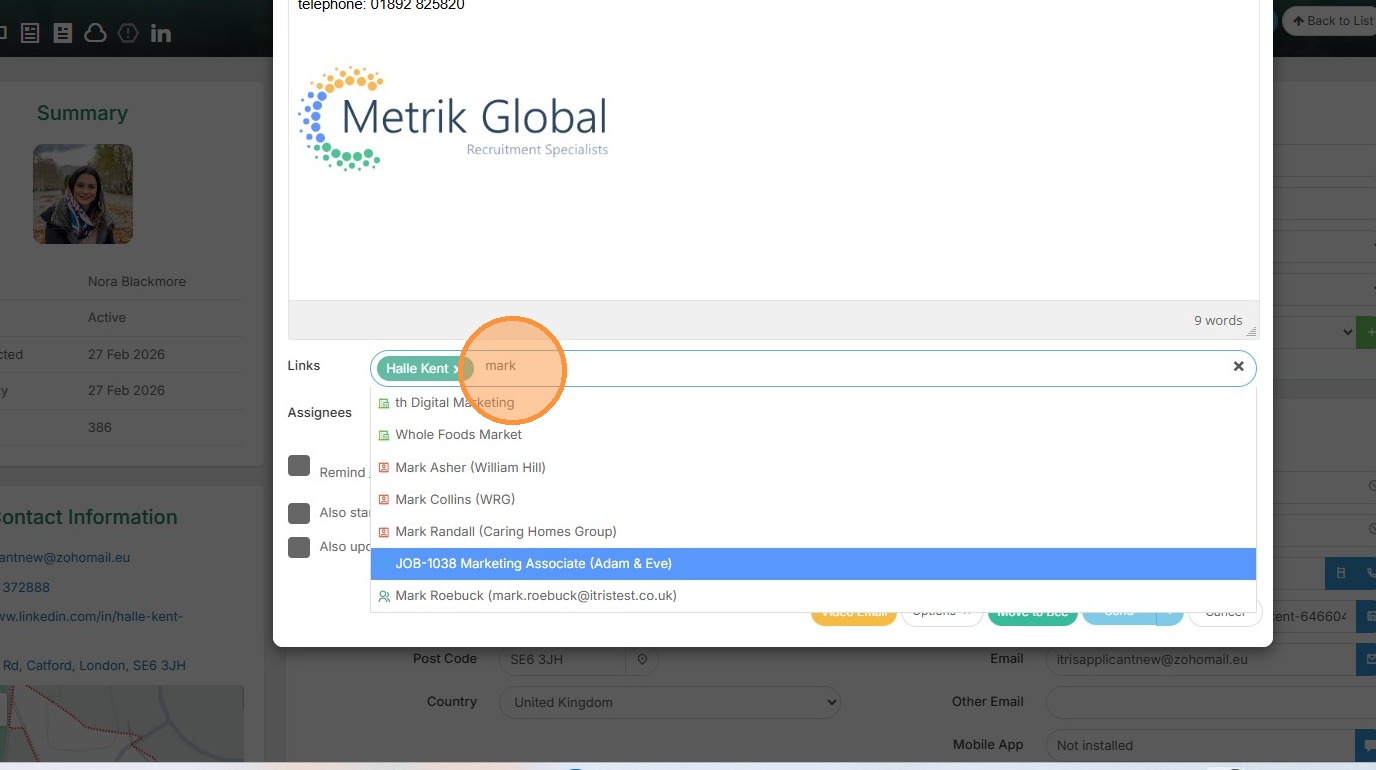The image size is (1376, 770).
Task: Open the Country dropdown showing United Kingdom
Action: [670, 702]
